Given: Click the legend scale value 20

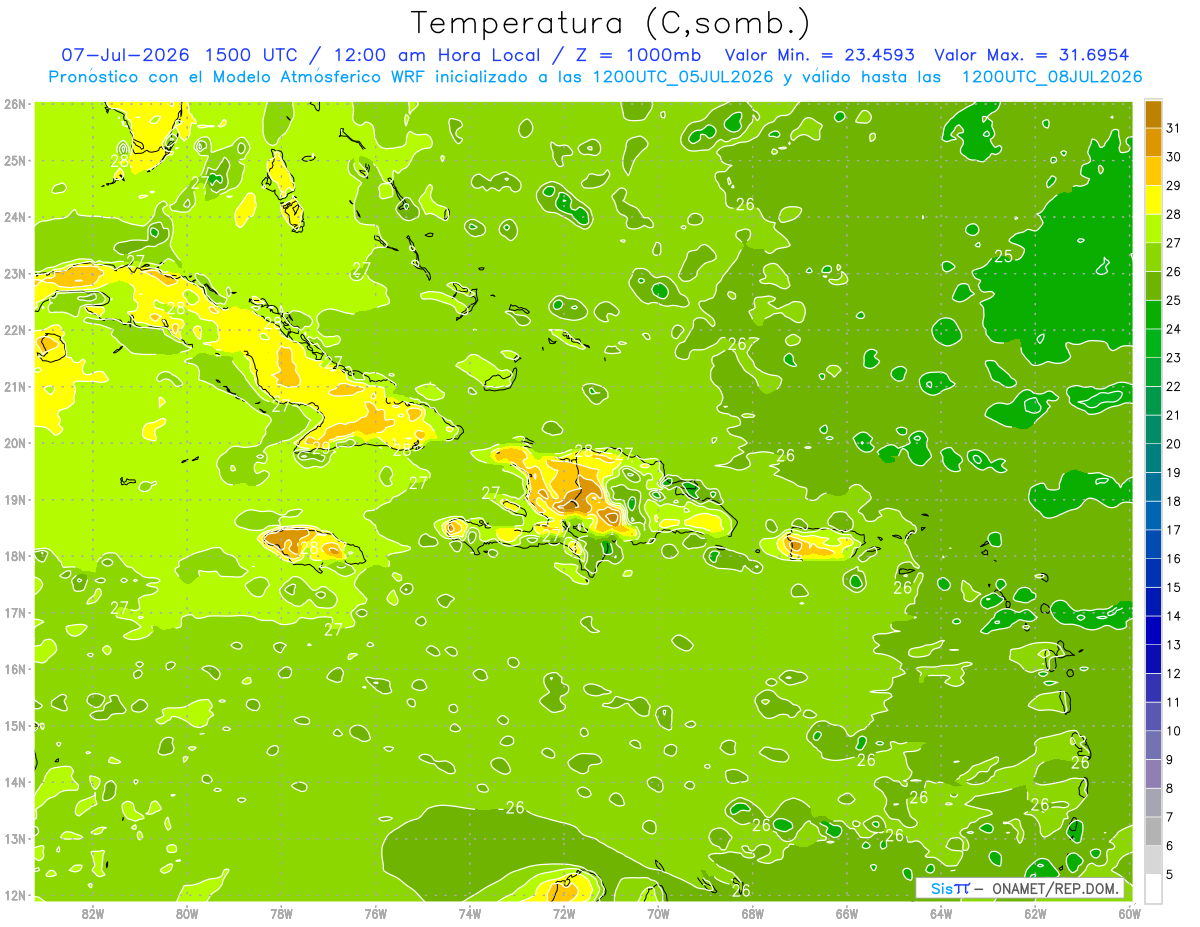Looking at the screenshot, I should [1174, 444].
